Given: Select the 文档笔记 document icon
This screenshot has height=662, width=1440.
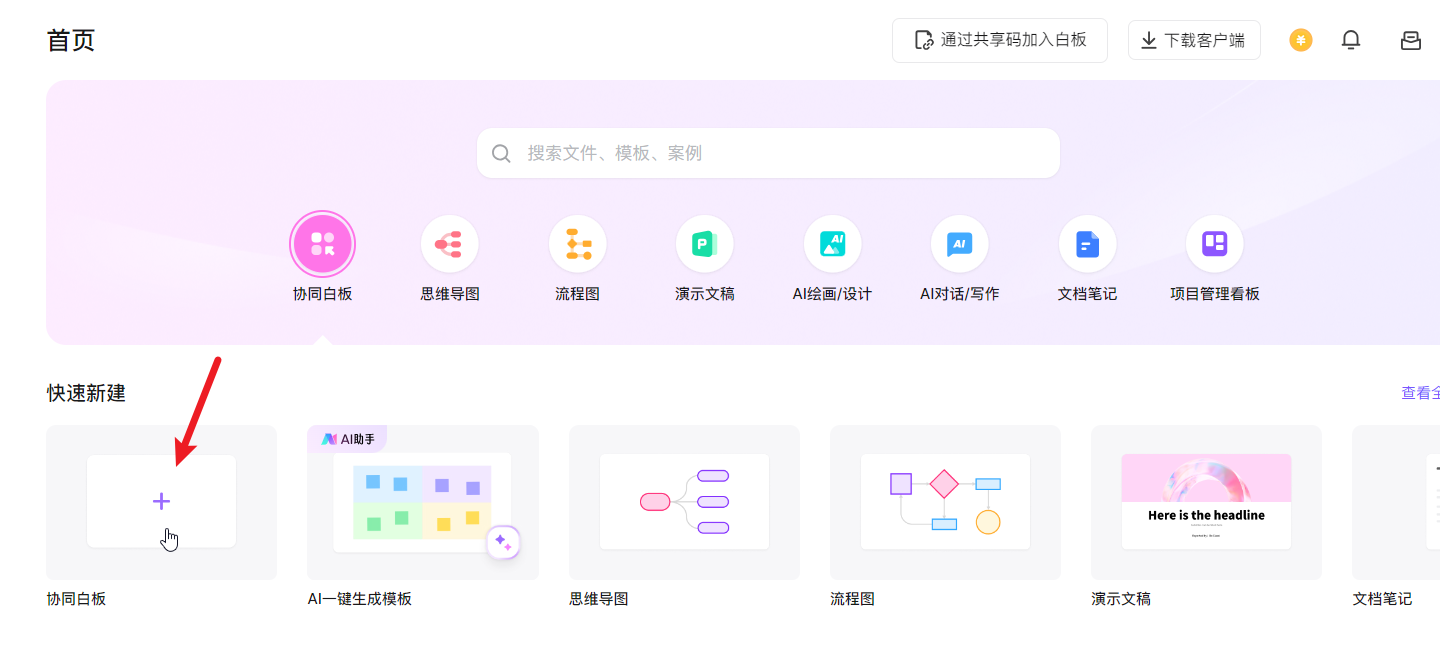Looking at the screenshot, I should (1087, 244).
